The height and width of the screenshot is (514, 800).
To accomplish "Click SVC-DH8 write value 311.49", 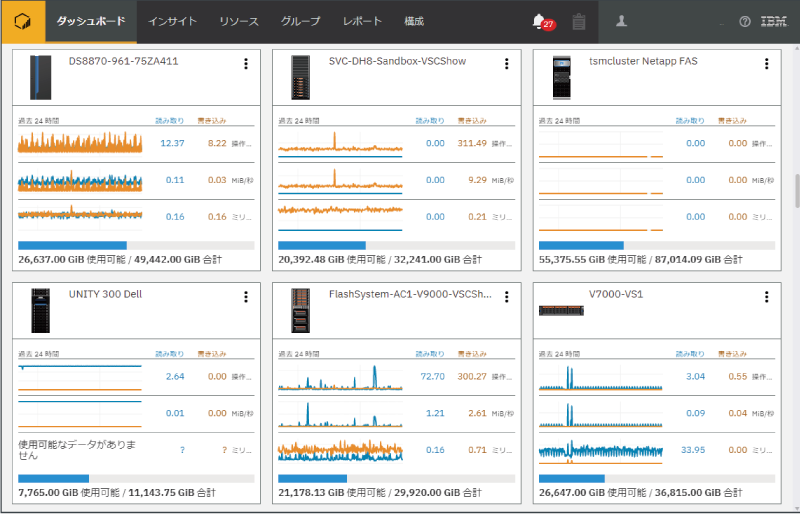I will [x=472, y=143].
